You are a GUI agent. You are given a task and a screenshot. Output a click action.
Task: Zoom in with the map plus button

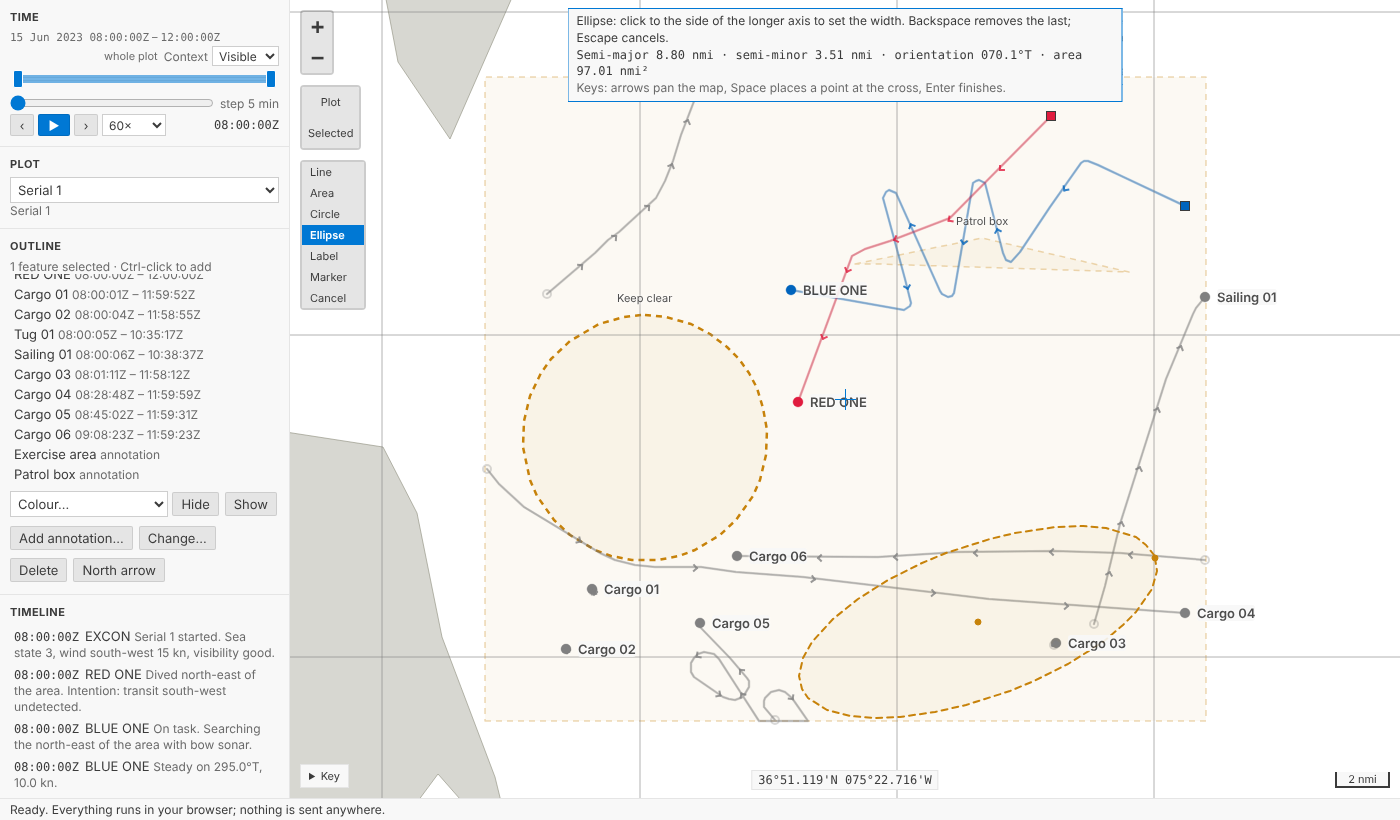(317, 27)
